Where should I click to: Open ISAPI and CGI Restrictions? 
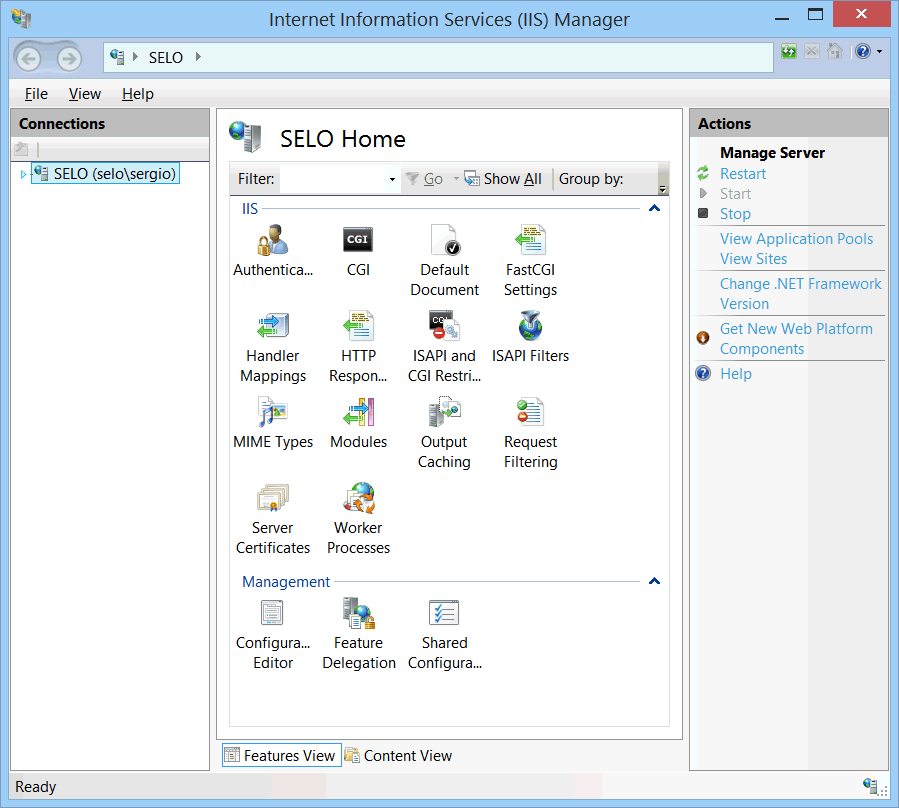pyautogui.click(x=444, y=347)
